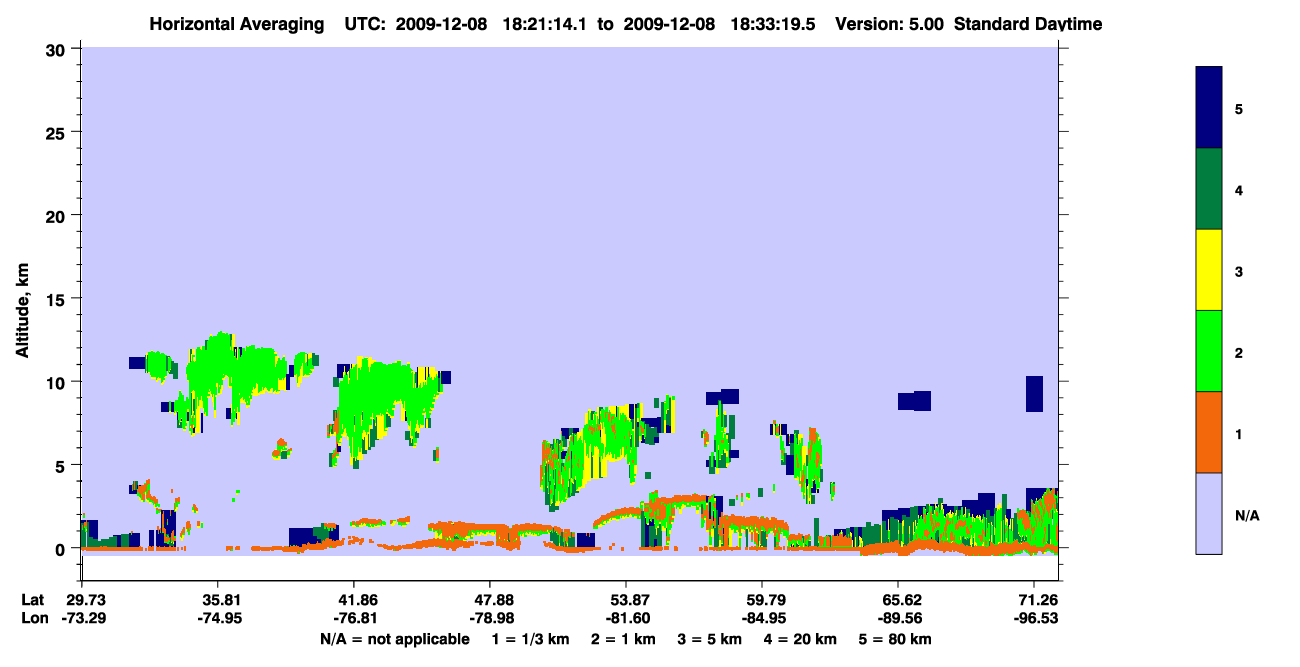Click colorbar number label 1
This screenshot has width=1300, height=667.
tap(1239, 433)
